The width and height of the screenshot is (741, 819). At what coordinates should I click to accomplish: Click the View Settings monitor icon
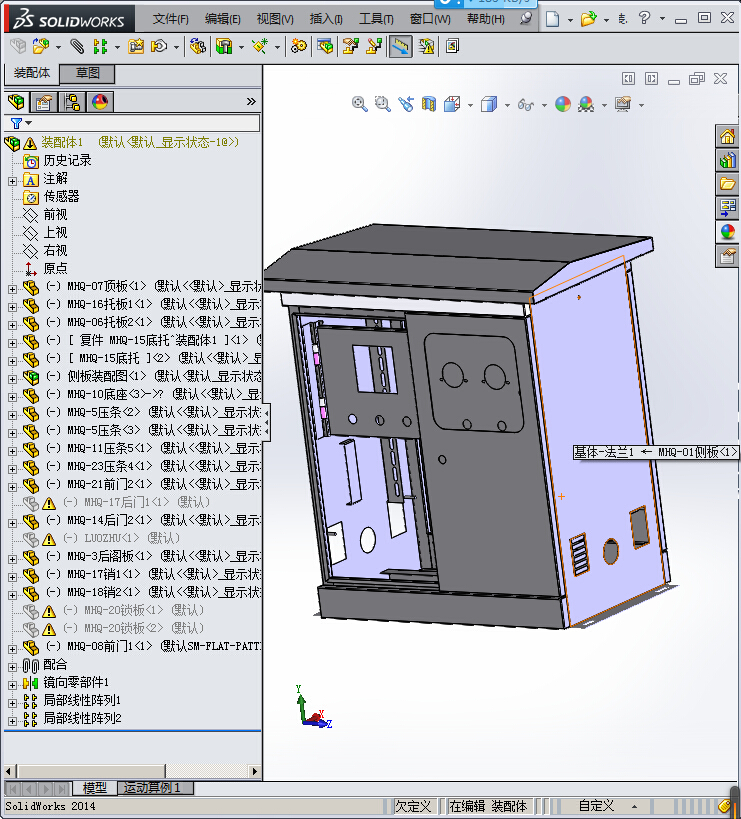(622, 104)
